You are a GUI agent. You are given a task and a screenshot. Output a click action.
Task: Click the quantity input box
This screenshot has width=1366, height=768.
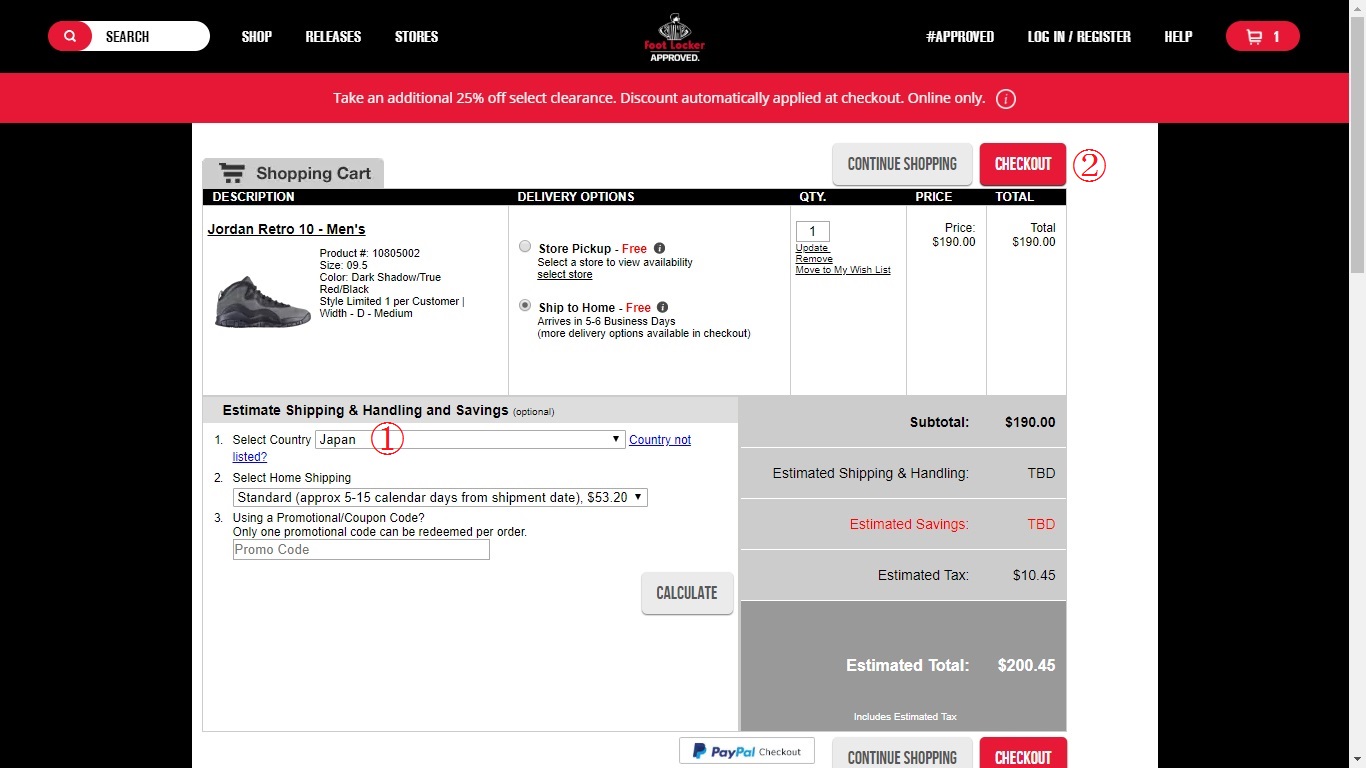coord(812,232)
